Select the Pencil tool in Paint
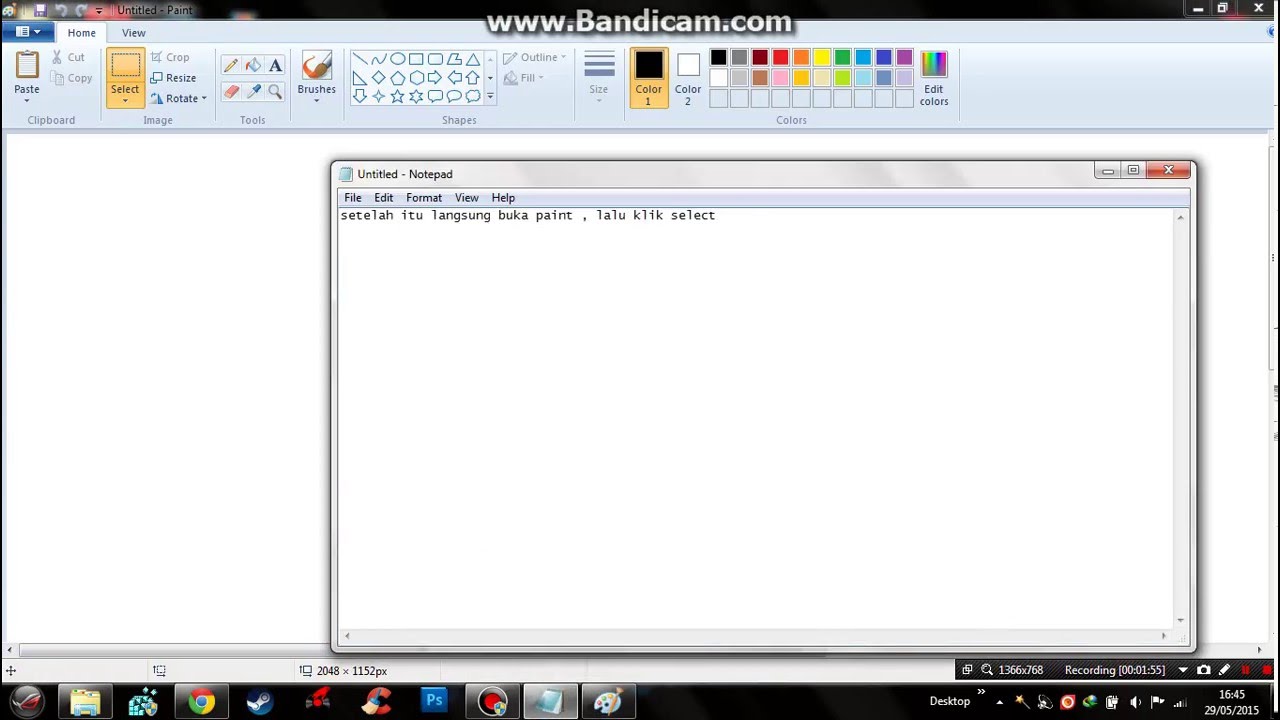 tap(231, 66)
